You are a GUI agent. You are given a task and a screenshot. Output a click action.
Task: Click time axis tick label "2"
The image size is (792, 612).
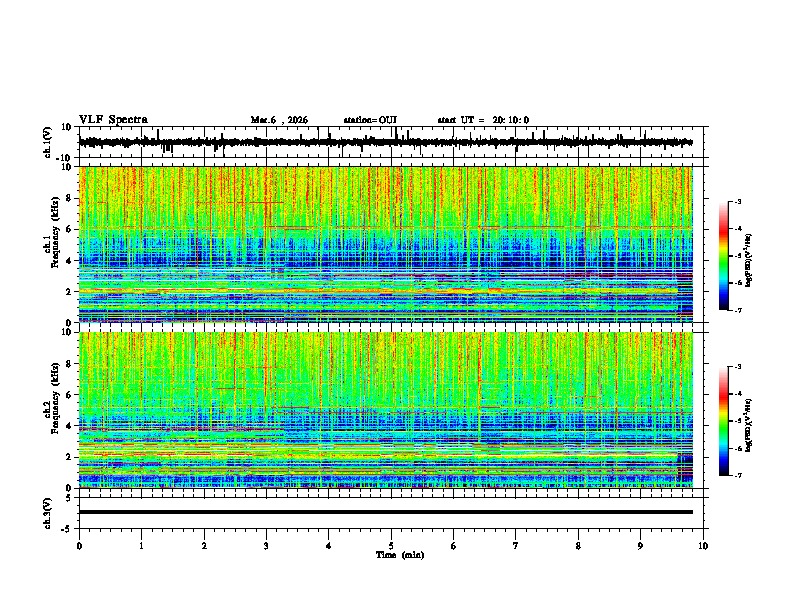(x=204, y=546)
